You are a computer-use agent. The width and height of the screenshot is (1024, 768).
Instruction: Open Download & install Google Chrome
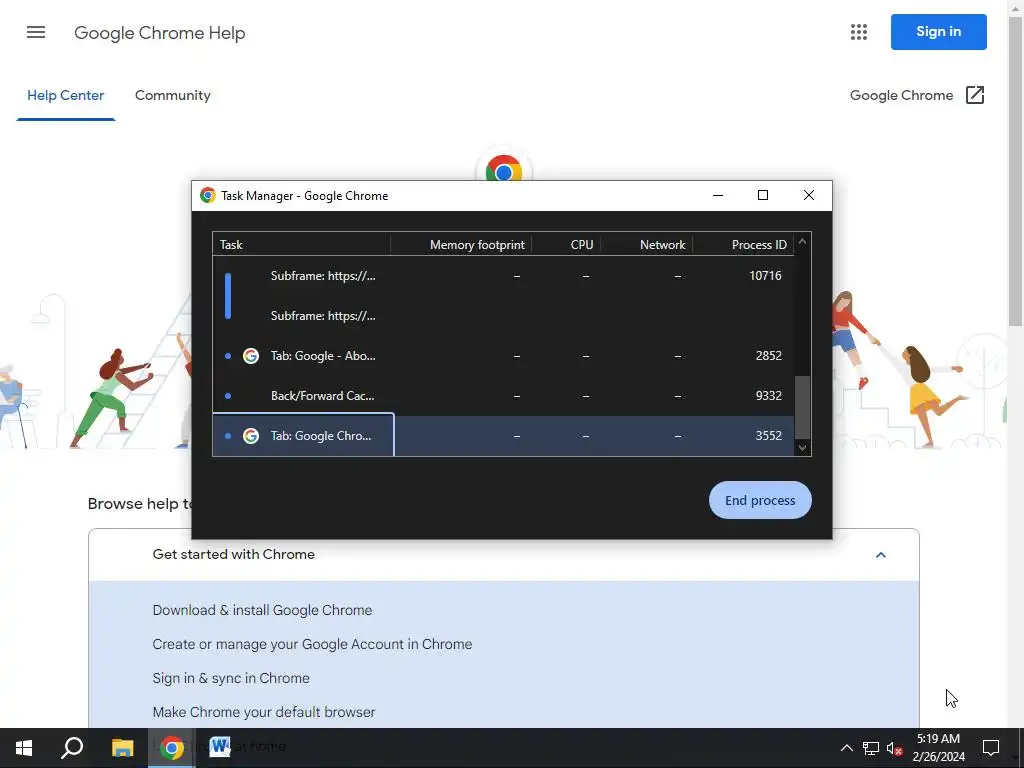pyautogui.click(x=262, y=610)
